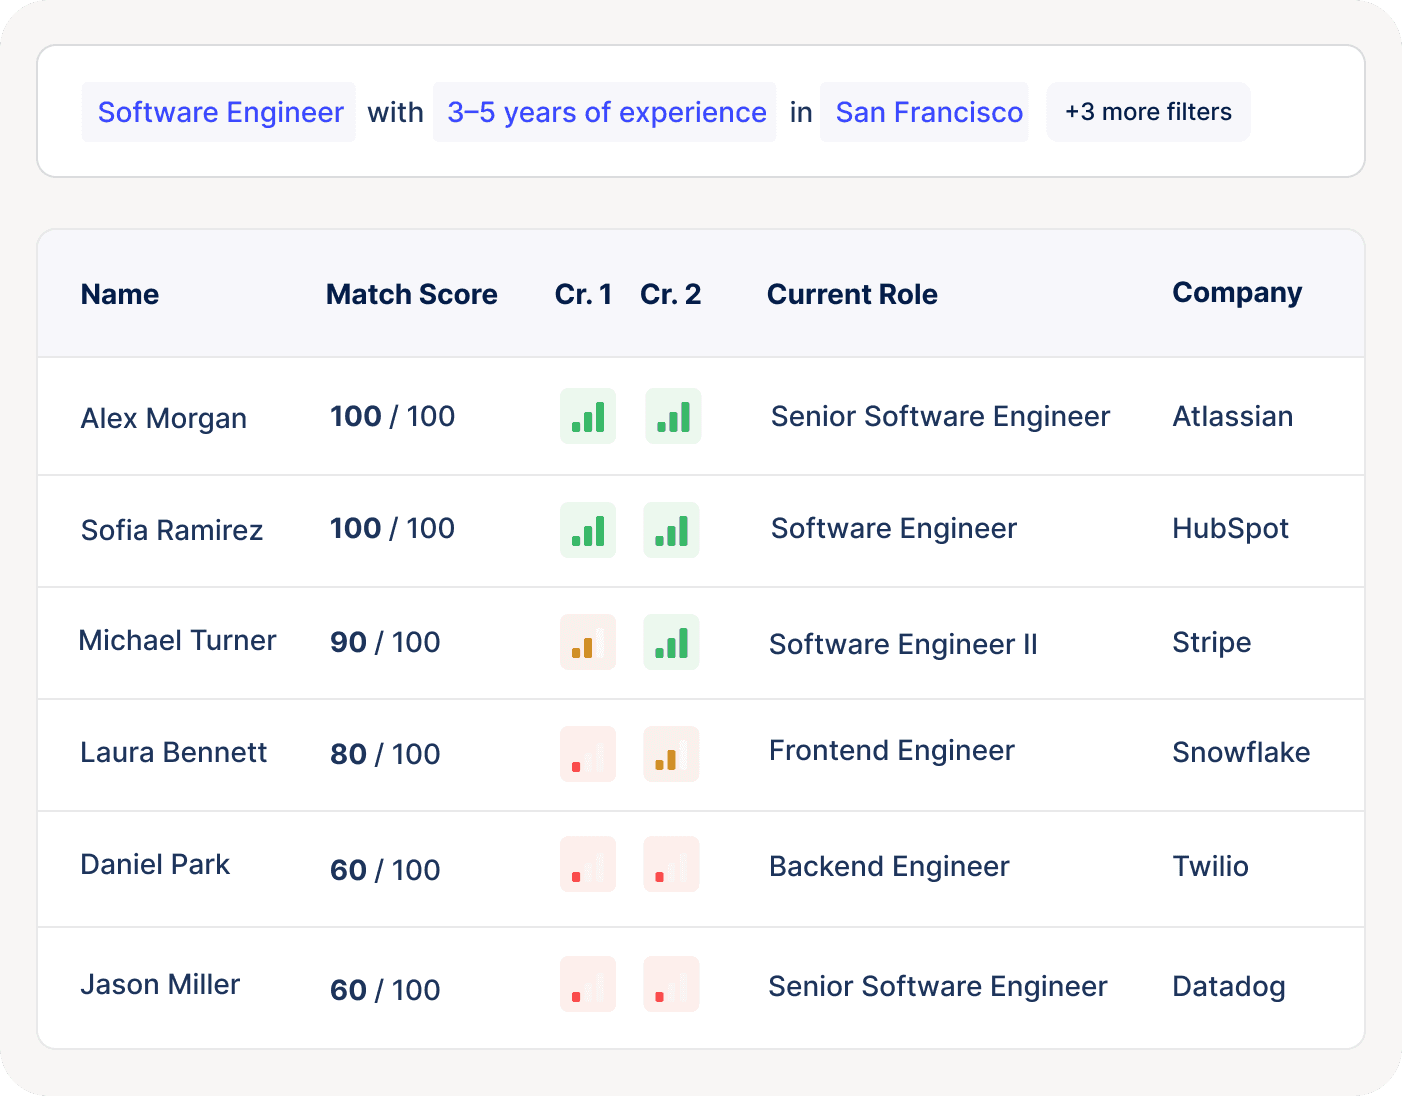Click Laura Bennett's red Cr. 1 signal icon

click(x=588, y=754)
